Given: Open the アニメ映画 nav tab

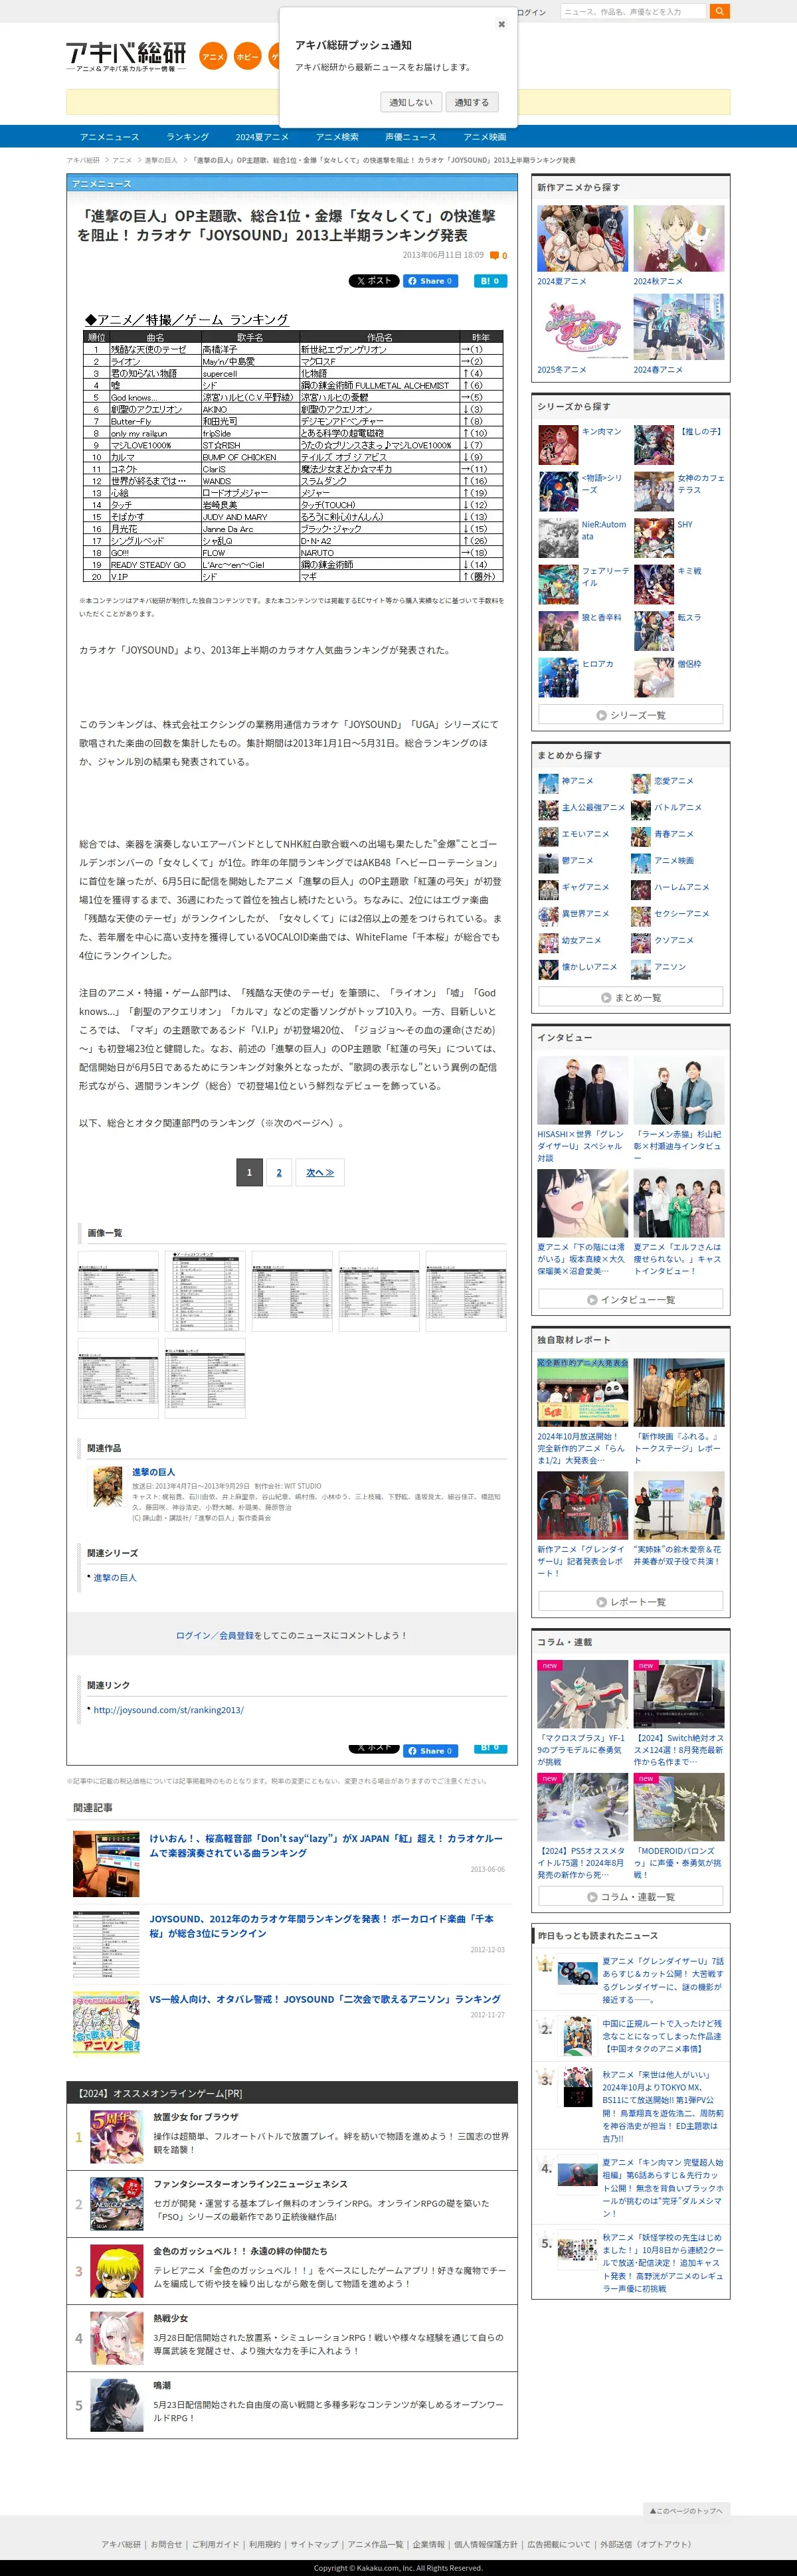Looking at the screenshot, I should 485,137.
